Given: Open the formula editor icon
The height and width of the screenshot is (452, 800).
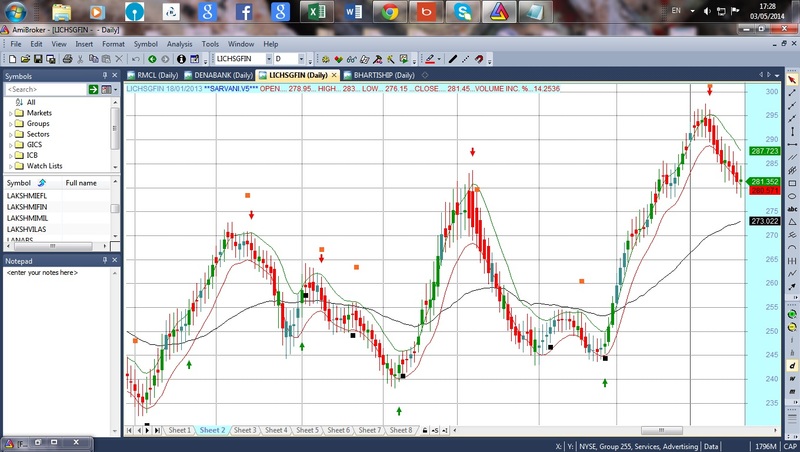Looking at the screenshot, I should [378, 59].
